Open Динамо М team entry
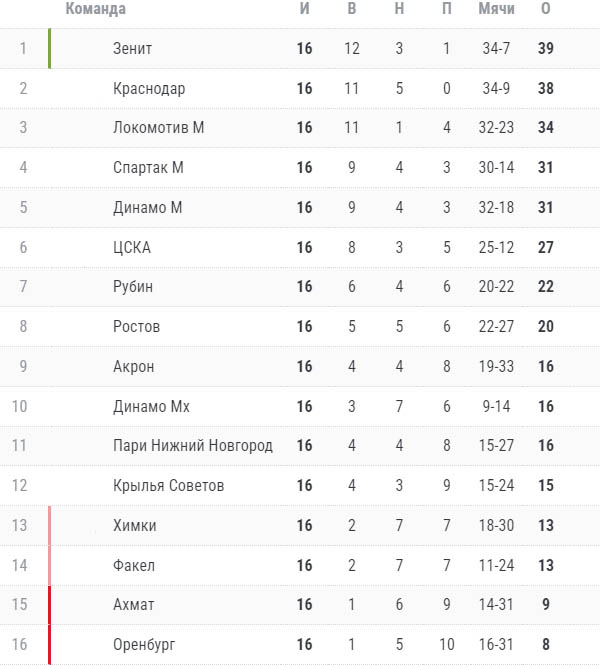Image resolution: width=600 pixels, height=667 pixels. 147,208
